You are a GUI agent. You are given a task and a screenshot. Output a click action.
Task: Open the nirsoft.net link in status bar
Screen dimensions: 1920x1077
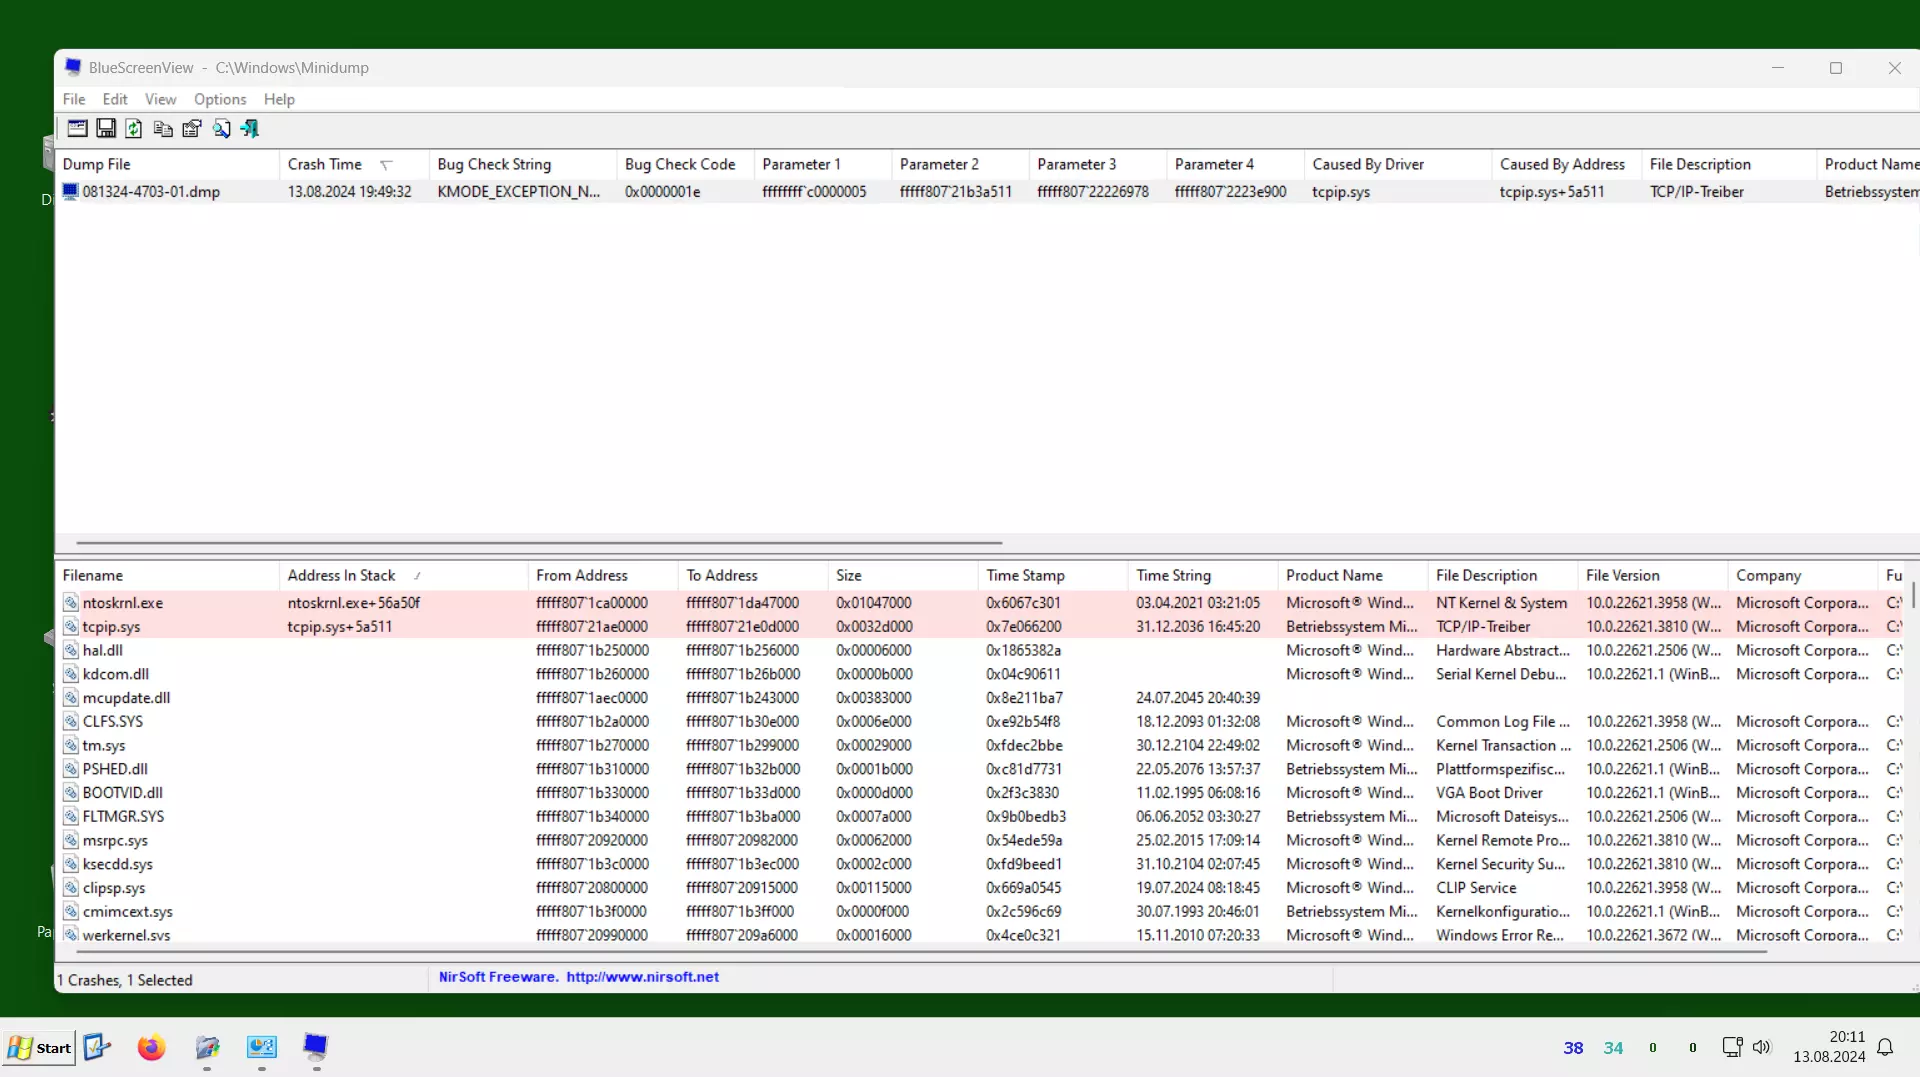click(x=642, y=977)
